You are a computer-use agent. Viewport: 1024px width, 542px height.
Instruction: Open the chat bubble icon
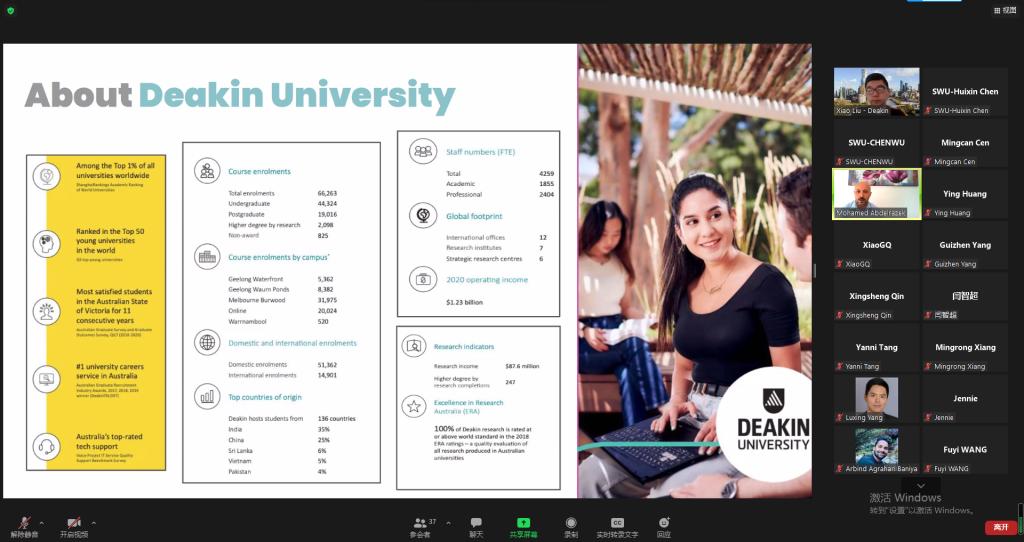pyautogui.click(x=476, y=523)
